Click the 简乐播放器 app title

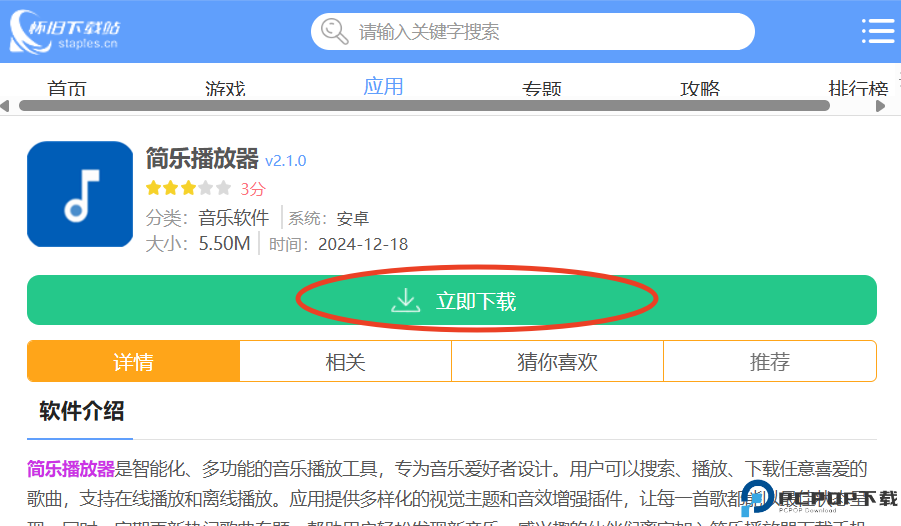(x=202, y=159)
